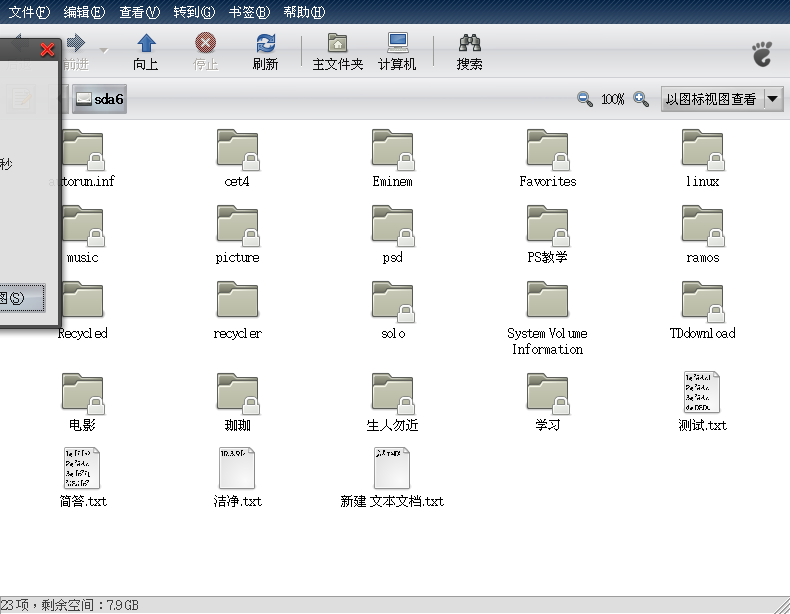The image size is (790, 614).
Task: Click the button ending in (S) in dialog
Action: (22, 298)
